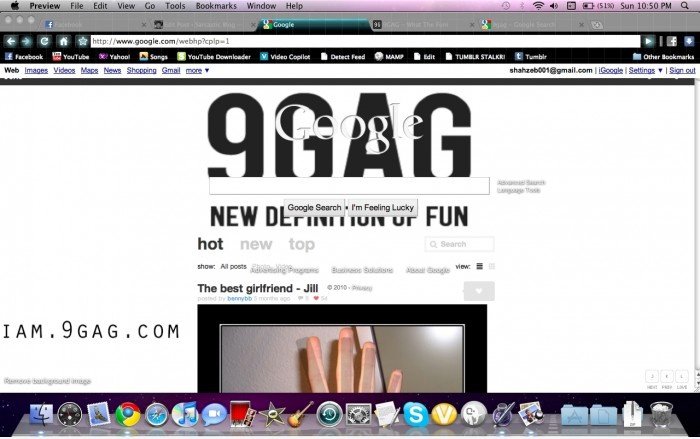700x439 pixels.
Task: Open the Gmail link in Google nav
Action: click(171, 71)
